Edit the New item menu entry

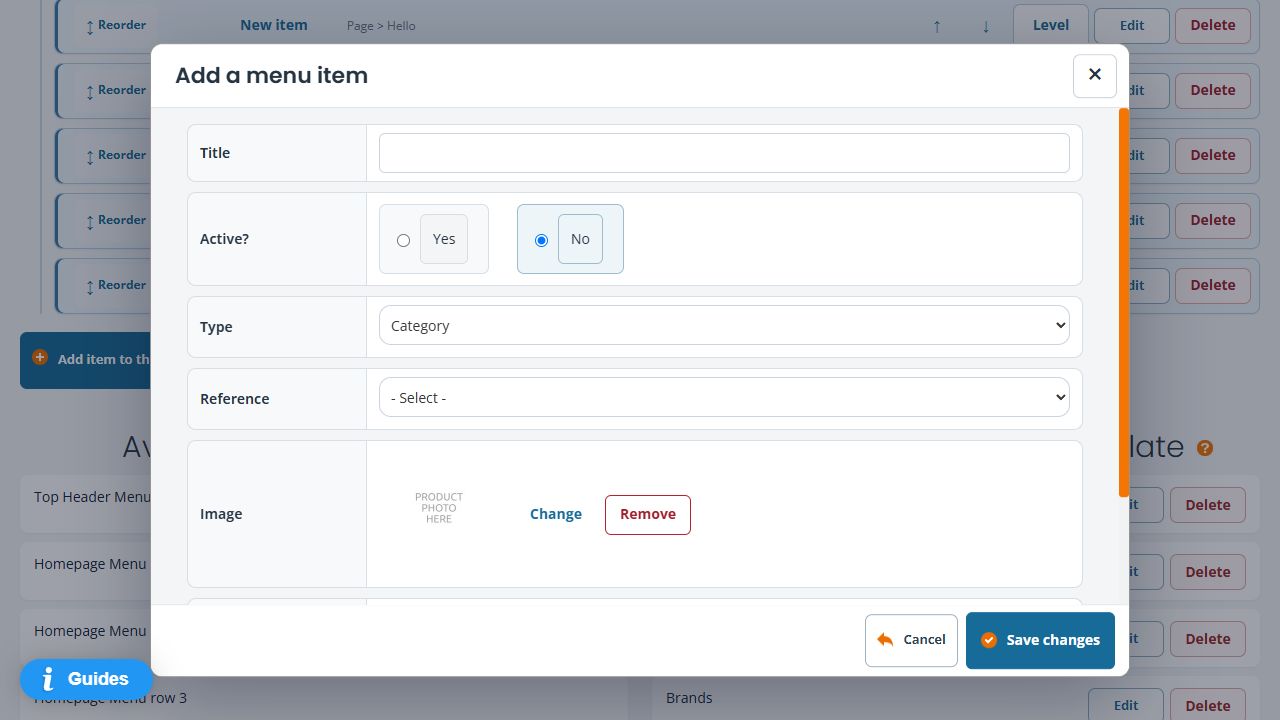tap(1132, 25)
